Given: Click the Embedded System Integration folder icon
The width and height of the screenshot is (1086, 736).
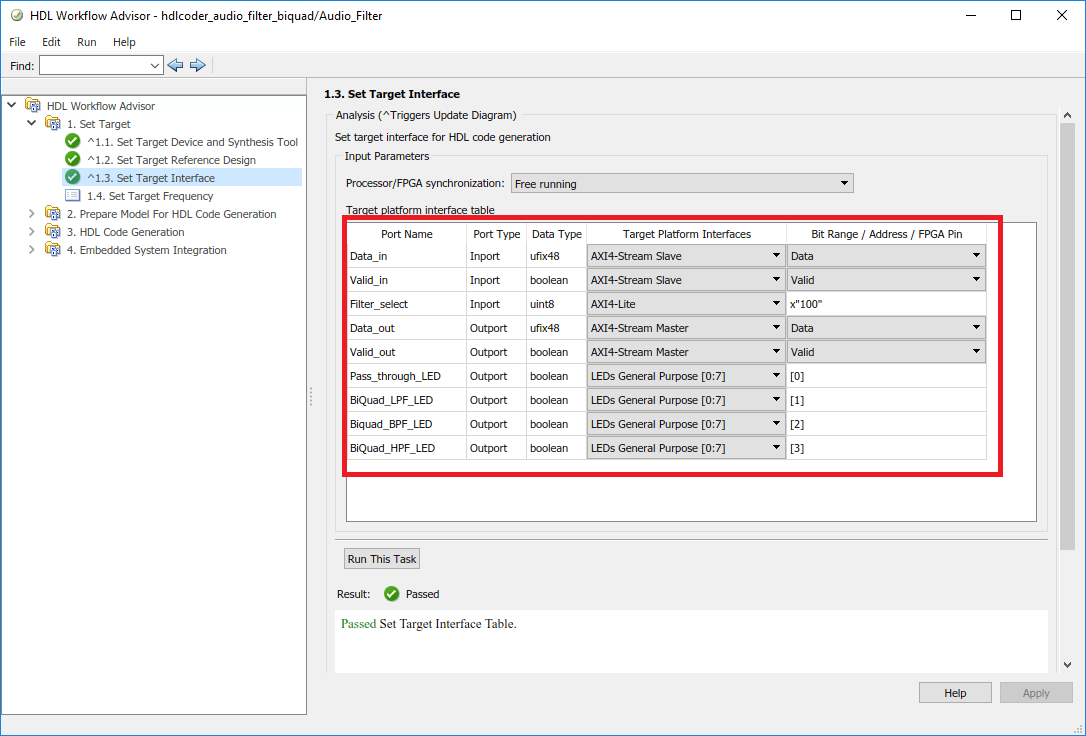Looking at the screenshot, I should 53,250.
